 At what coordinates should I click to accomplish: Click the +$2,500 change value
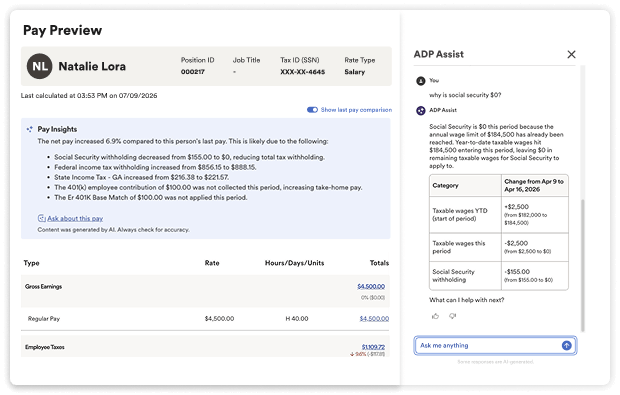pos(516,206)
